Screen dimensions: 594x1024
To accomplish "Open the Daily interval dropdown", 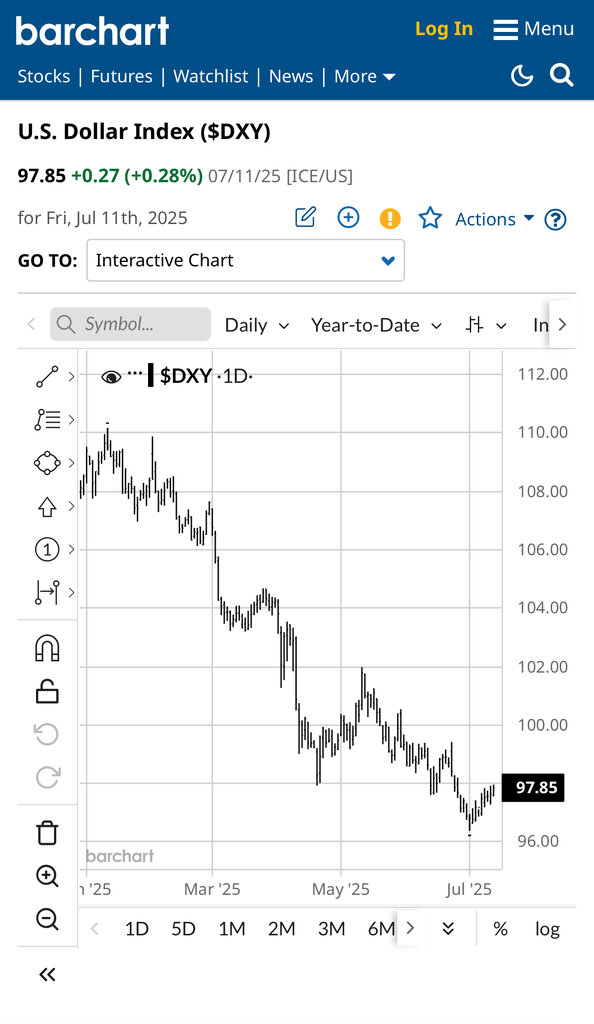I will click(x=257, y=325).
